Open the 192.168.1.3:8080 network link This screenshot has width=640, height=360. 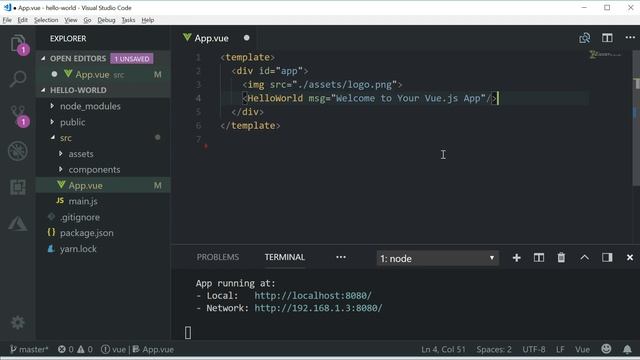pyautogui.click(x=318, y=308)
